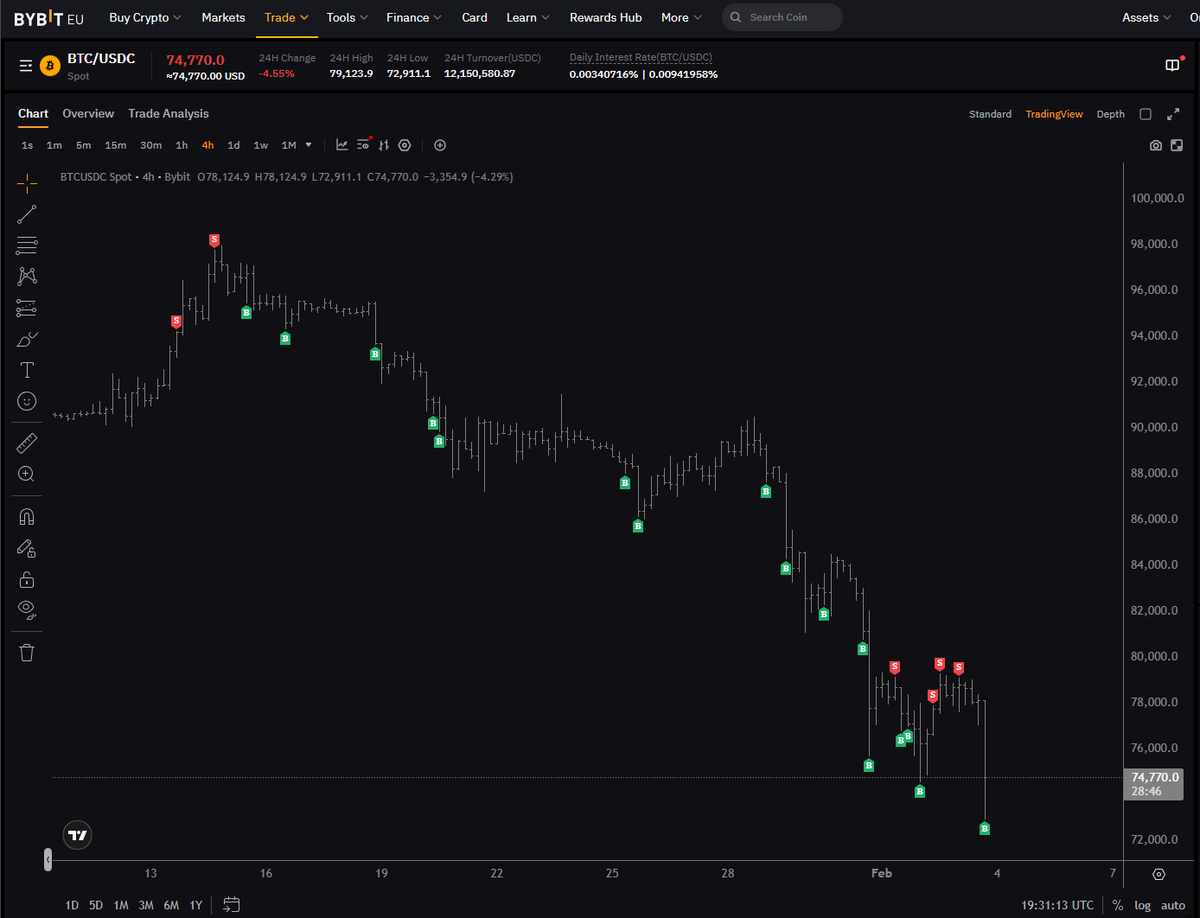Expand the Trade dropdown menu
The width and height of the screenshot is (1200, 918).
tap(287, 17)
